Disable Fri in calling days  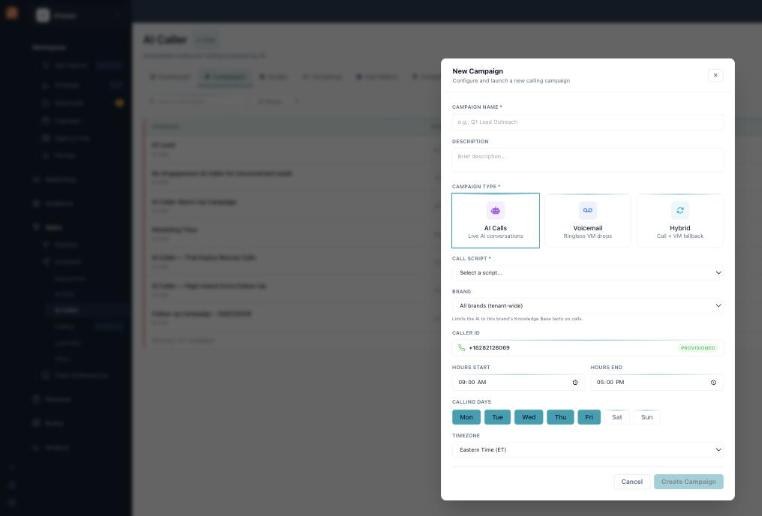coord(589,417)
